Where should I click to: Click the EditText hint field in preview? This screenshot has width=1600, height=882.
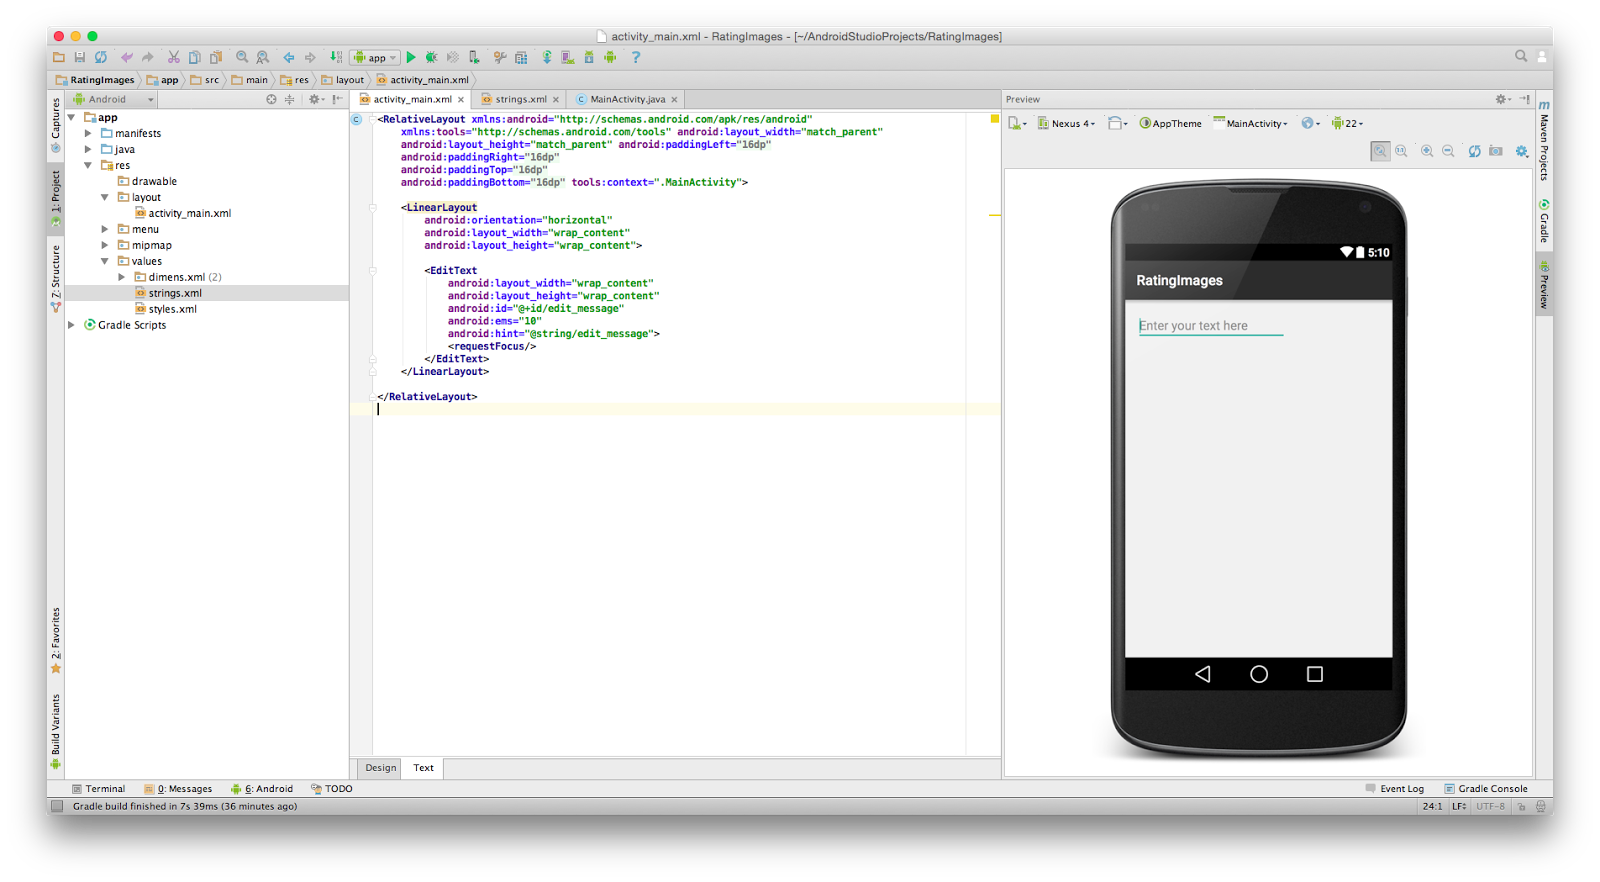point(1211,326)
